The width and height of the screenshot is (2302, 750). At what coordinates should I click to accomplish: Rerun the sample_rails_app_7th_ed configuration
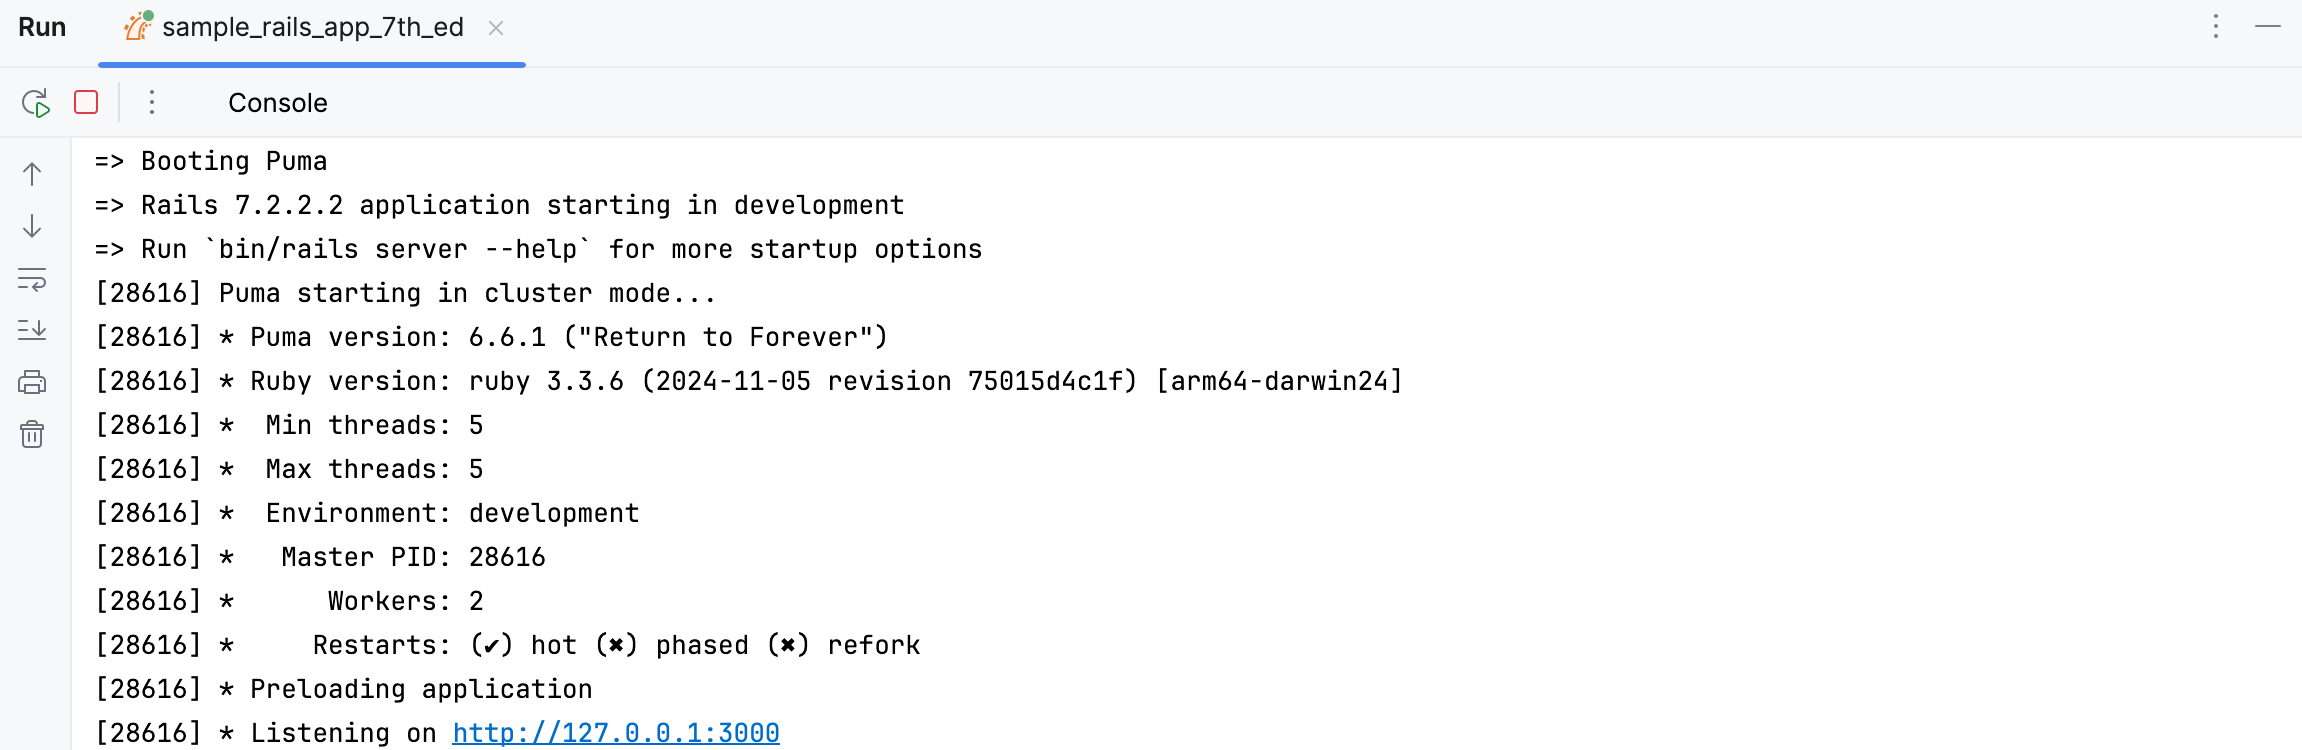coord(34,102)
